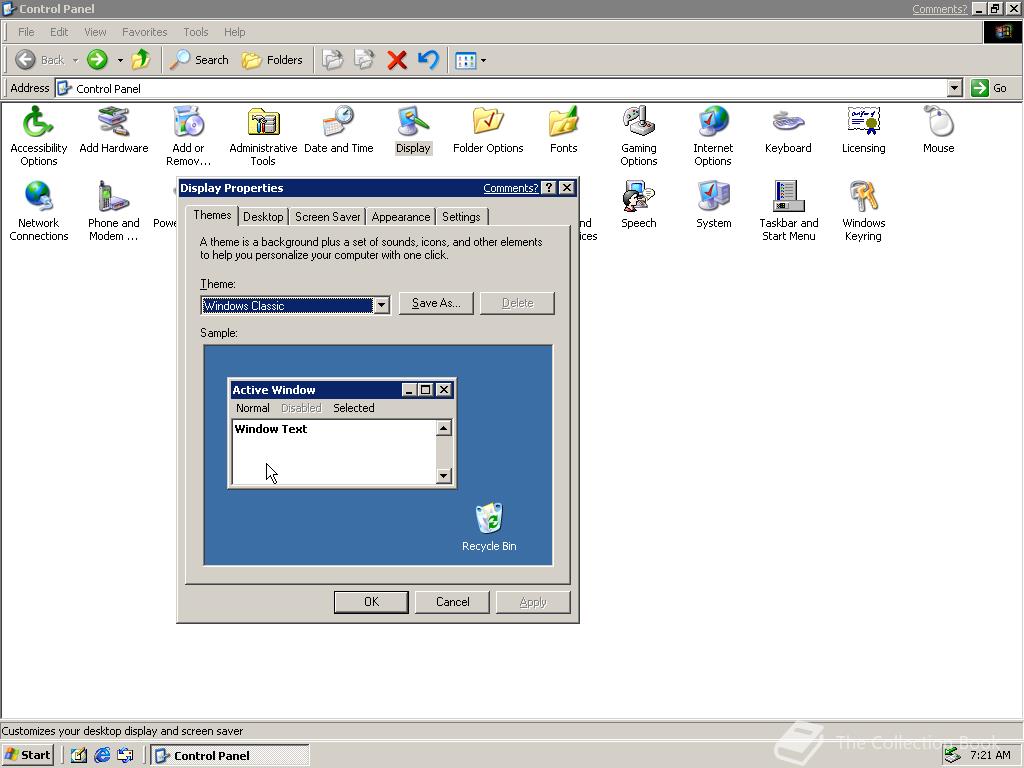Go up one folder level
The height and width of the screenshot is (768, 1024).
pyautogui.click(x=140, y=60)
